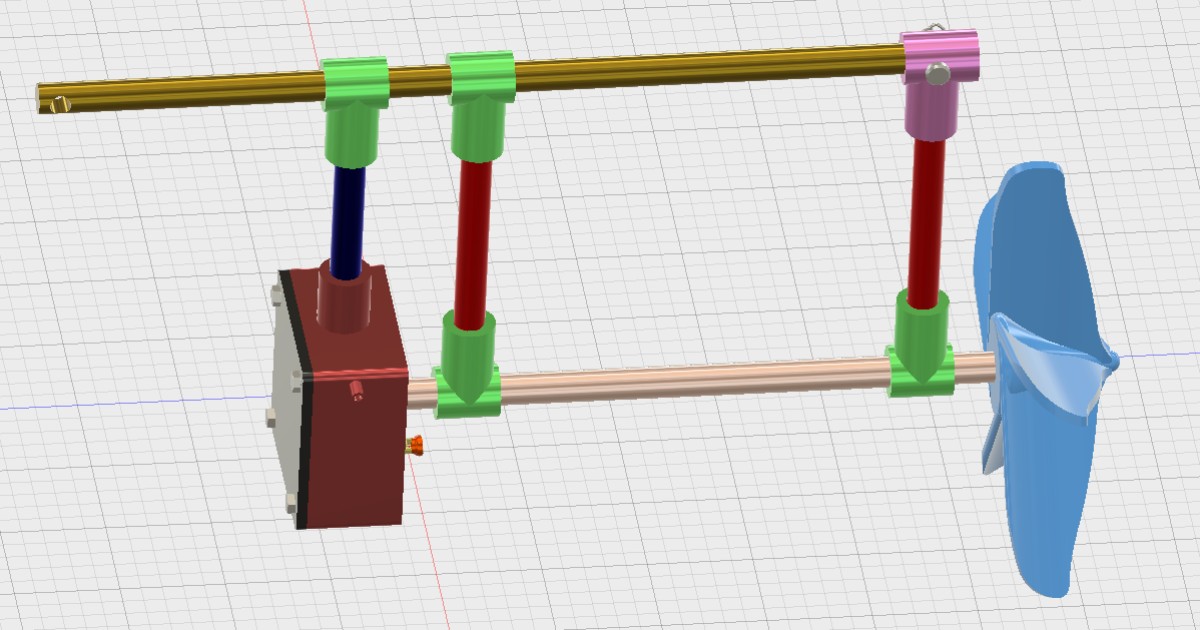Select the small maroon shaft stub on the gearbox
Viewport: 1200px width, 630px height.
pyautogui.click(x=357, y=390)
